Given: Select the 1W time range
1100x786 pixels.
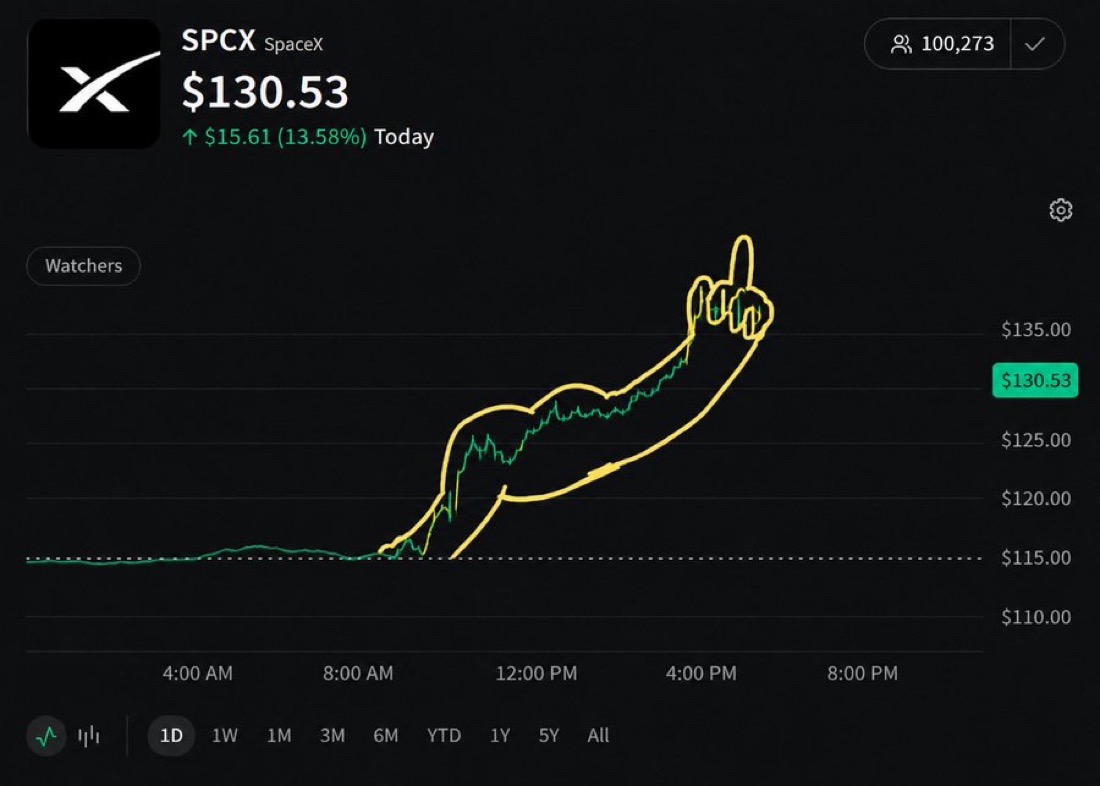Looking at the screenshot, I should pyautogui.click(x=224, y=735).
